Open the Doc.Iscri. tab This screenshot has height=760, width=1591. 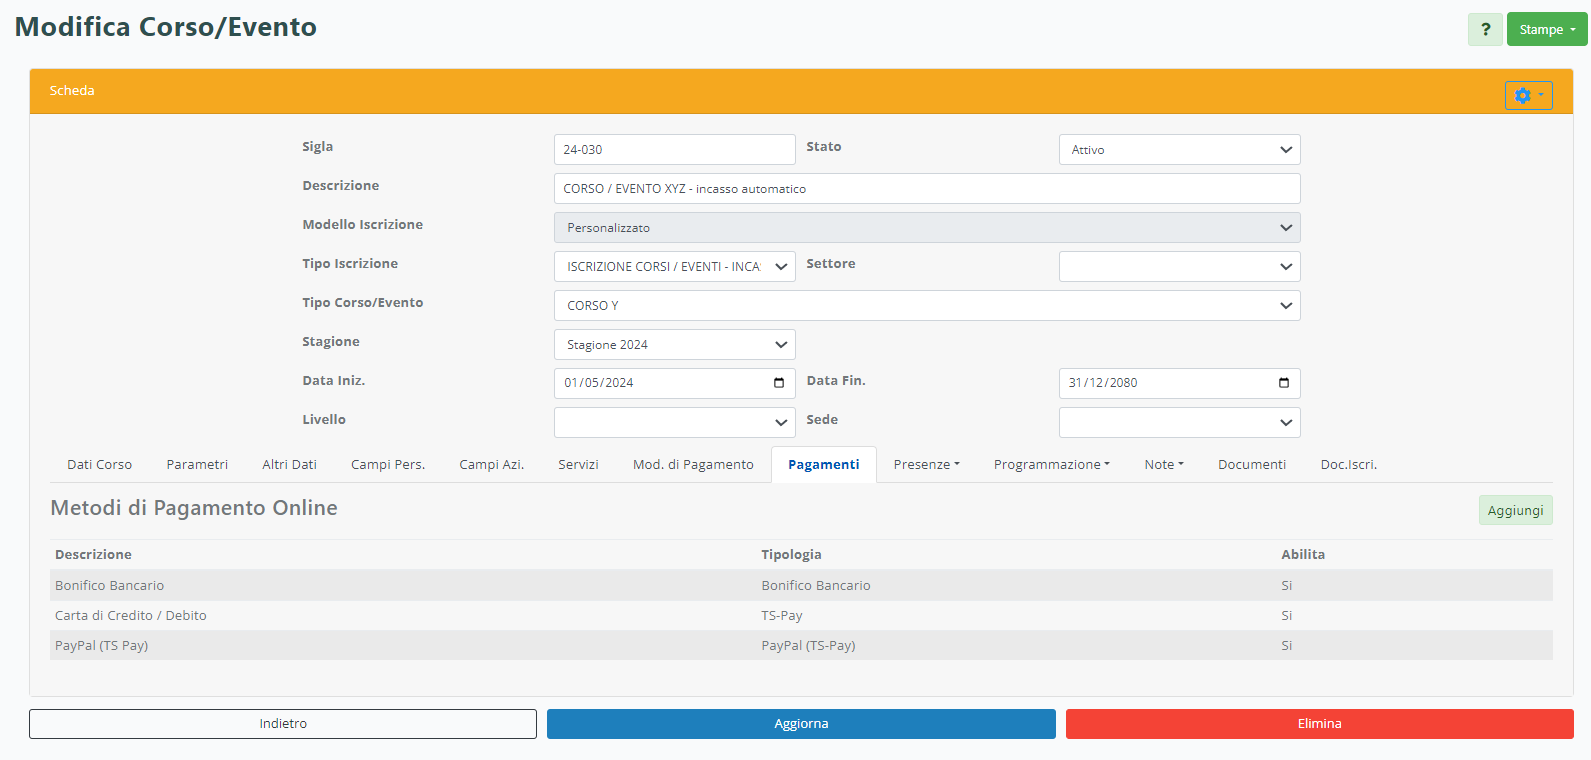click(x=1348, y=464)
